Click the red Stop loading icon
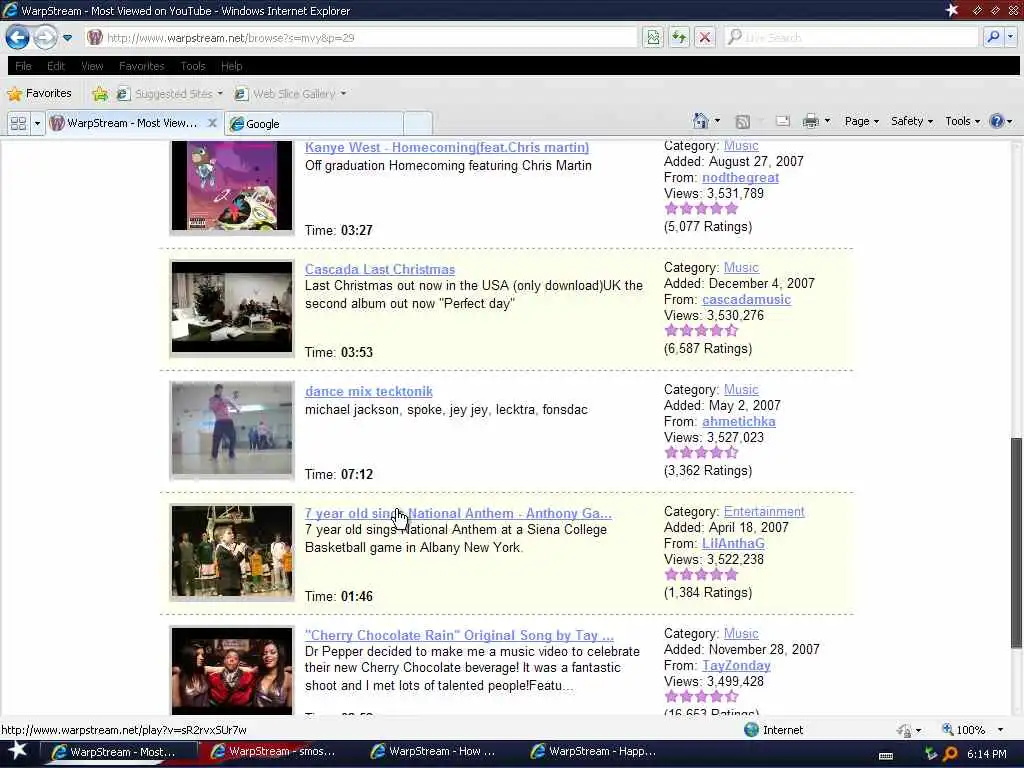 point(705,37)
